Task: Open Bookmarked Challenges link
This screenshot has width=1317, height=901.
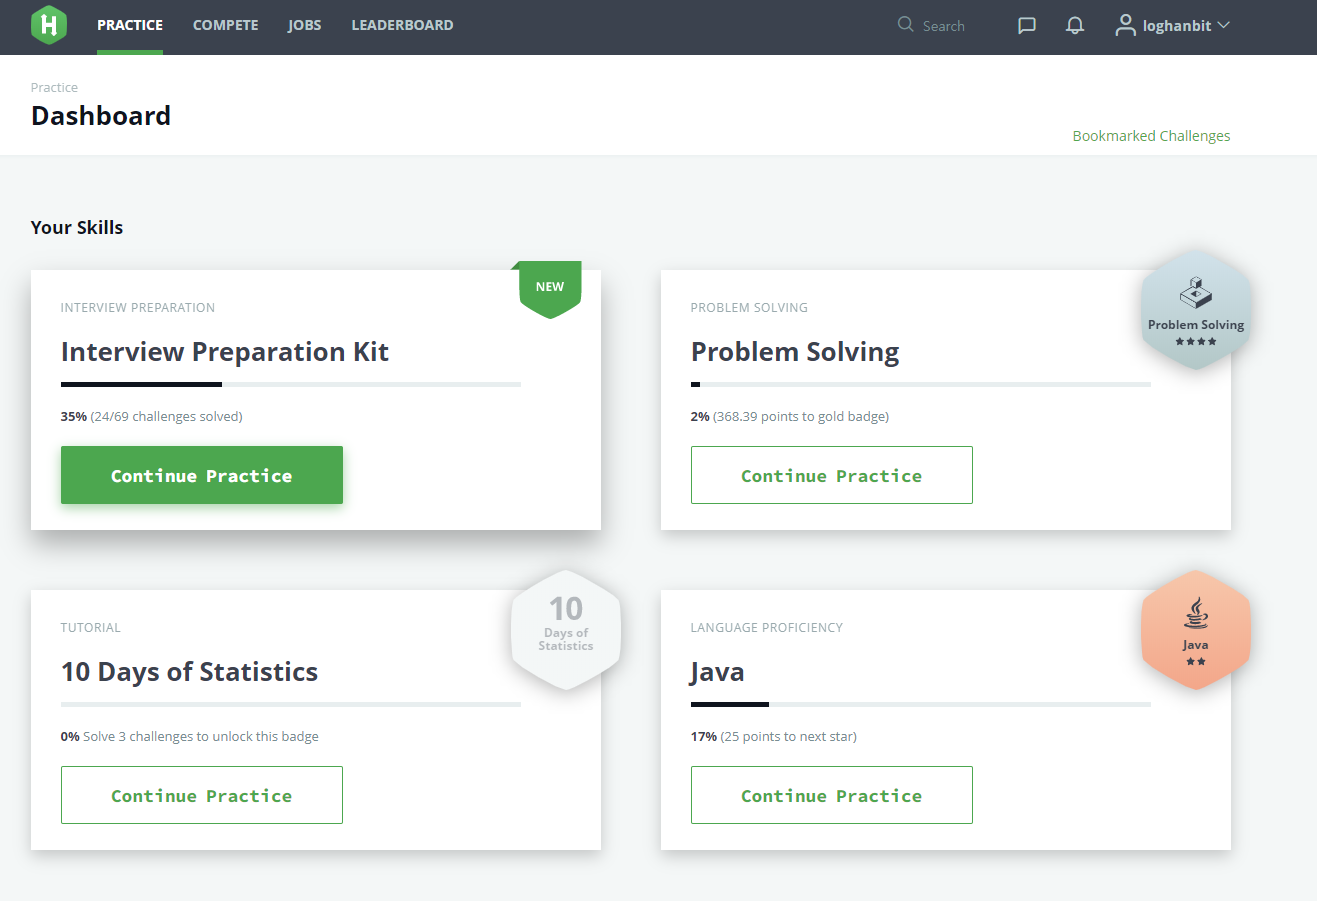Action: tap(1151, 136)
